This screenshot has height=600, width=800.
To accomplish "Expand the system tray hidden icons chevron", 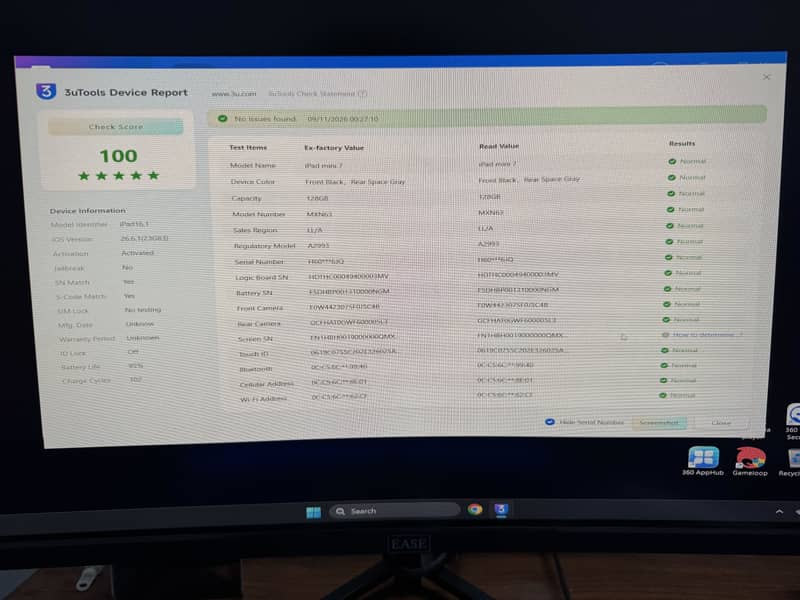I will click(779, 512).
